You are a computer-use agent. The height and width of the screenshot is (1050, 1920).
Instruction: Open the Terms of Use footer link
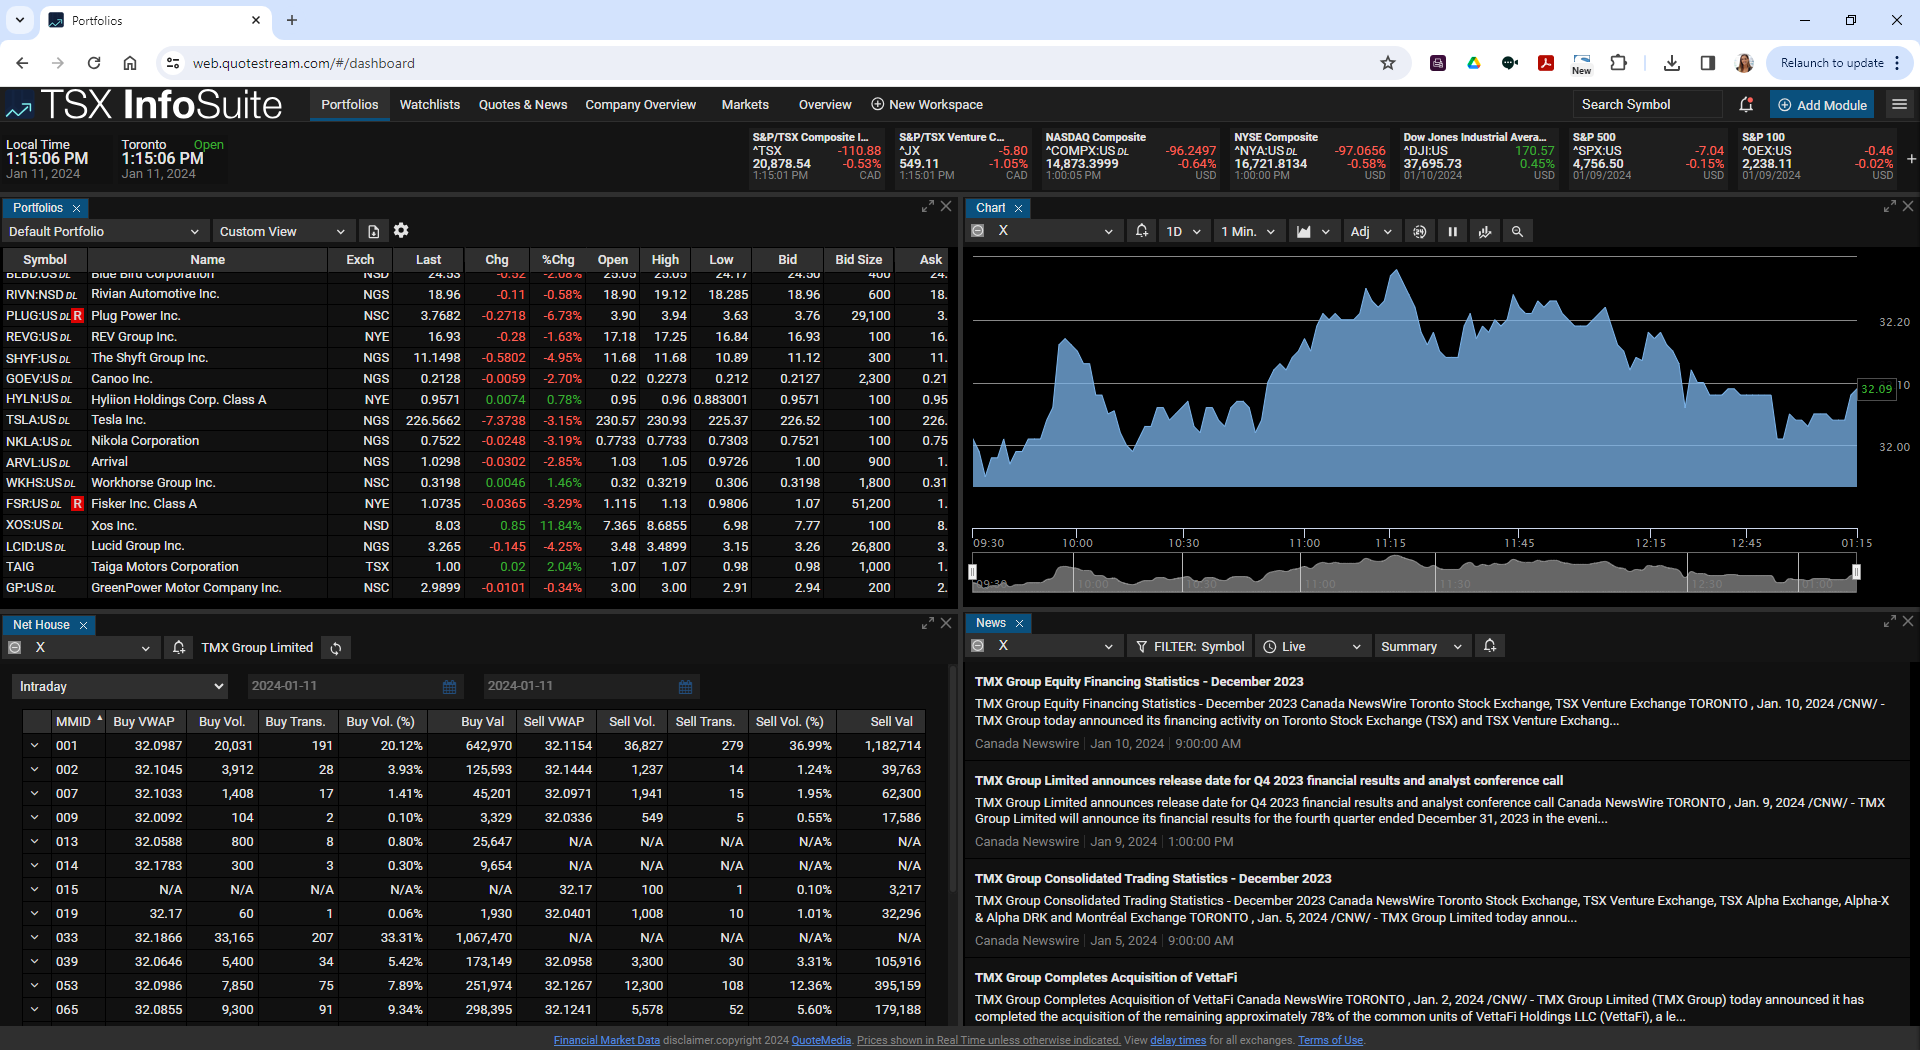tap(1330, 1040)
